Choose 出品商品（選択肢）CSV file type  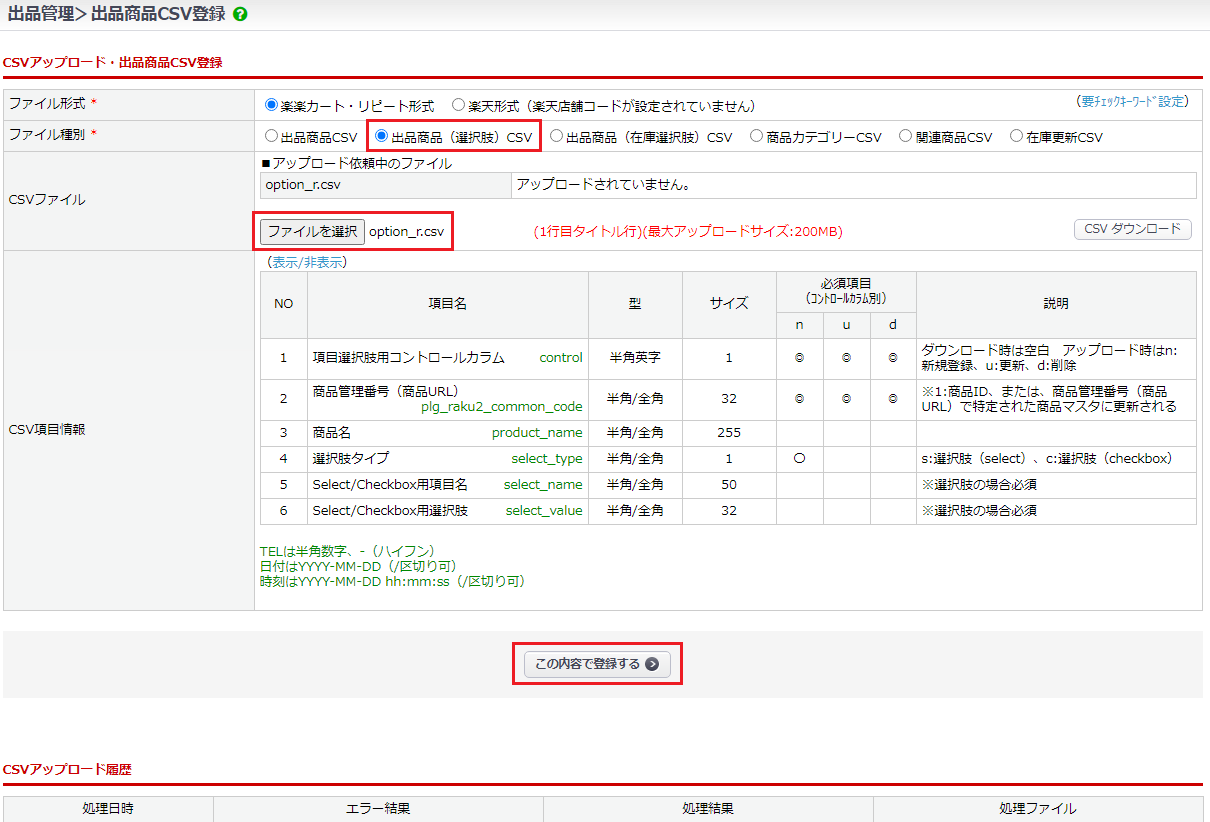[382, 137]
